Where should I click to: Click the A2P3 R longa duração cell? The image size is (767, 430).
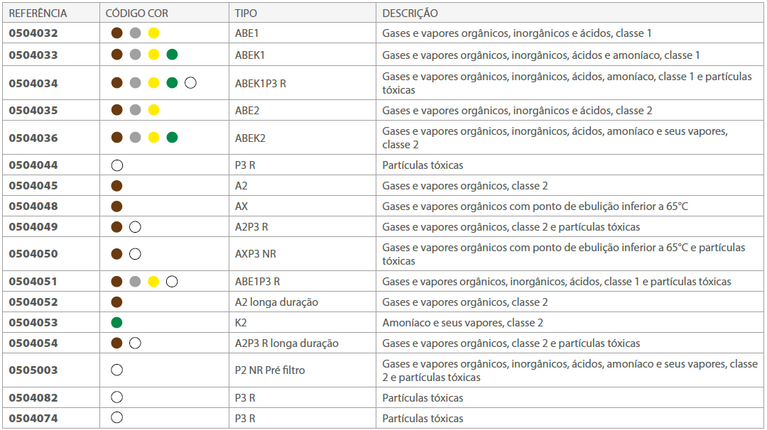point(287,343)
